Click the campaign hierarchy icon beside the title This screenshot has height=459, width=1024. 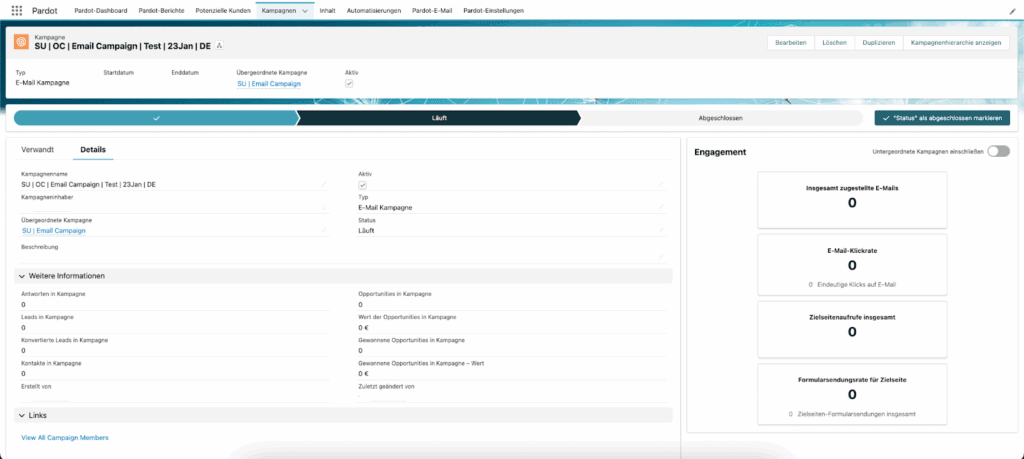click(219, 46)
